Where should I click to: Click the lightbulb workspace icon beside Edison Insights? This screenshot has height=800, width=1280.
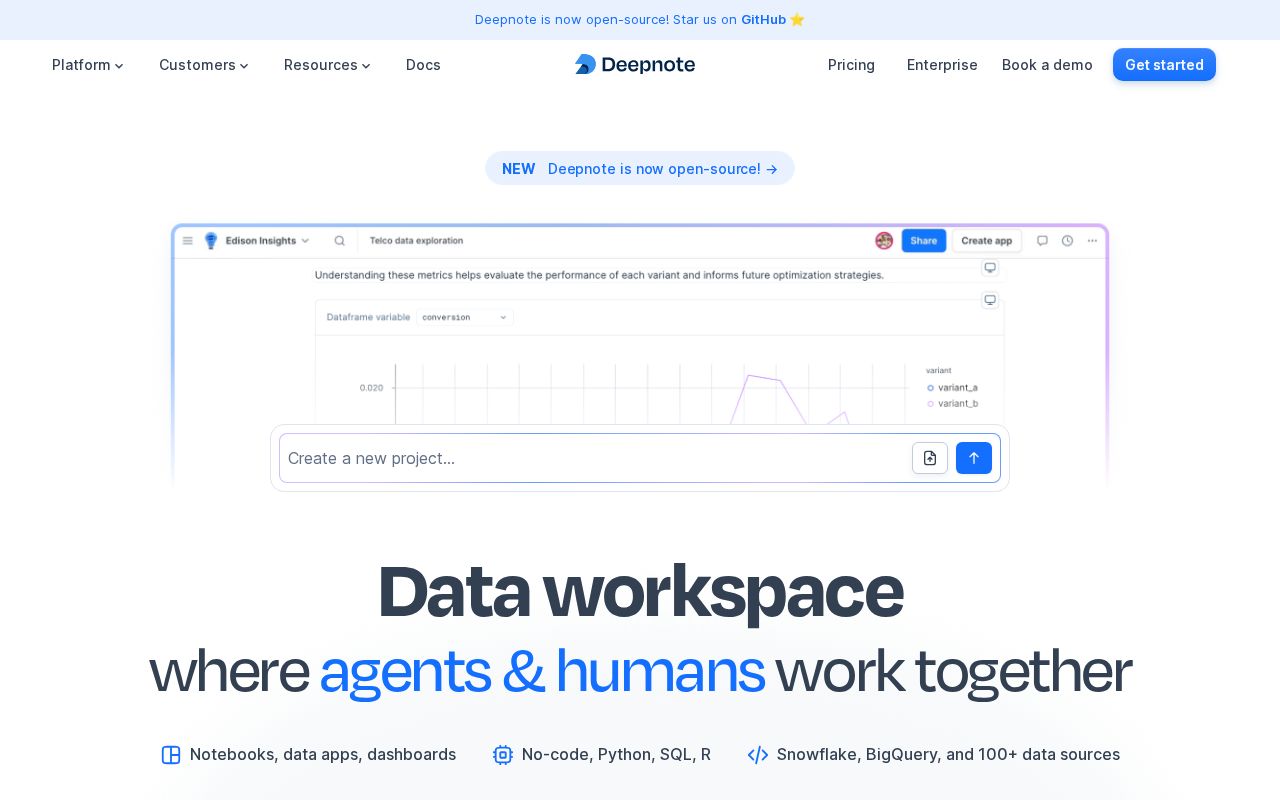click(x=211, y=241)
